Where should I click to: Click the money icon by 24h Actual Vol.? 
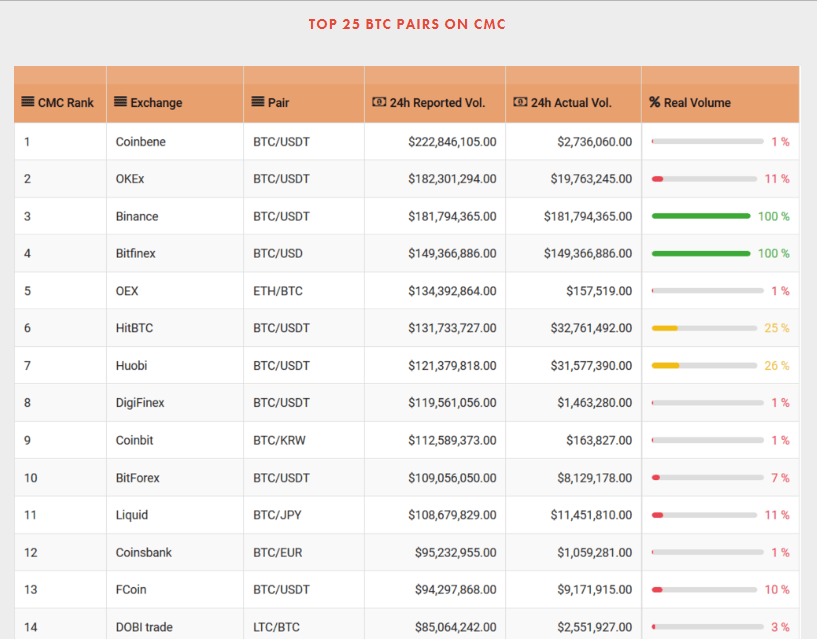click(x=520, y=102)
